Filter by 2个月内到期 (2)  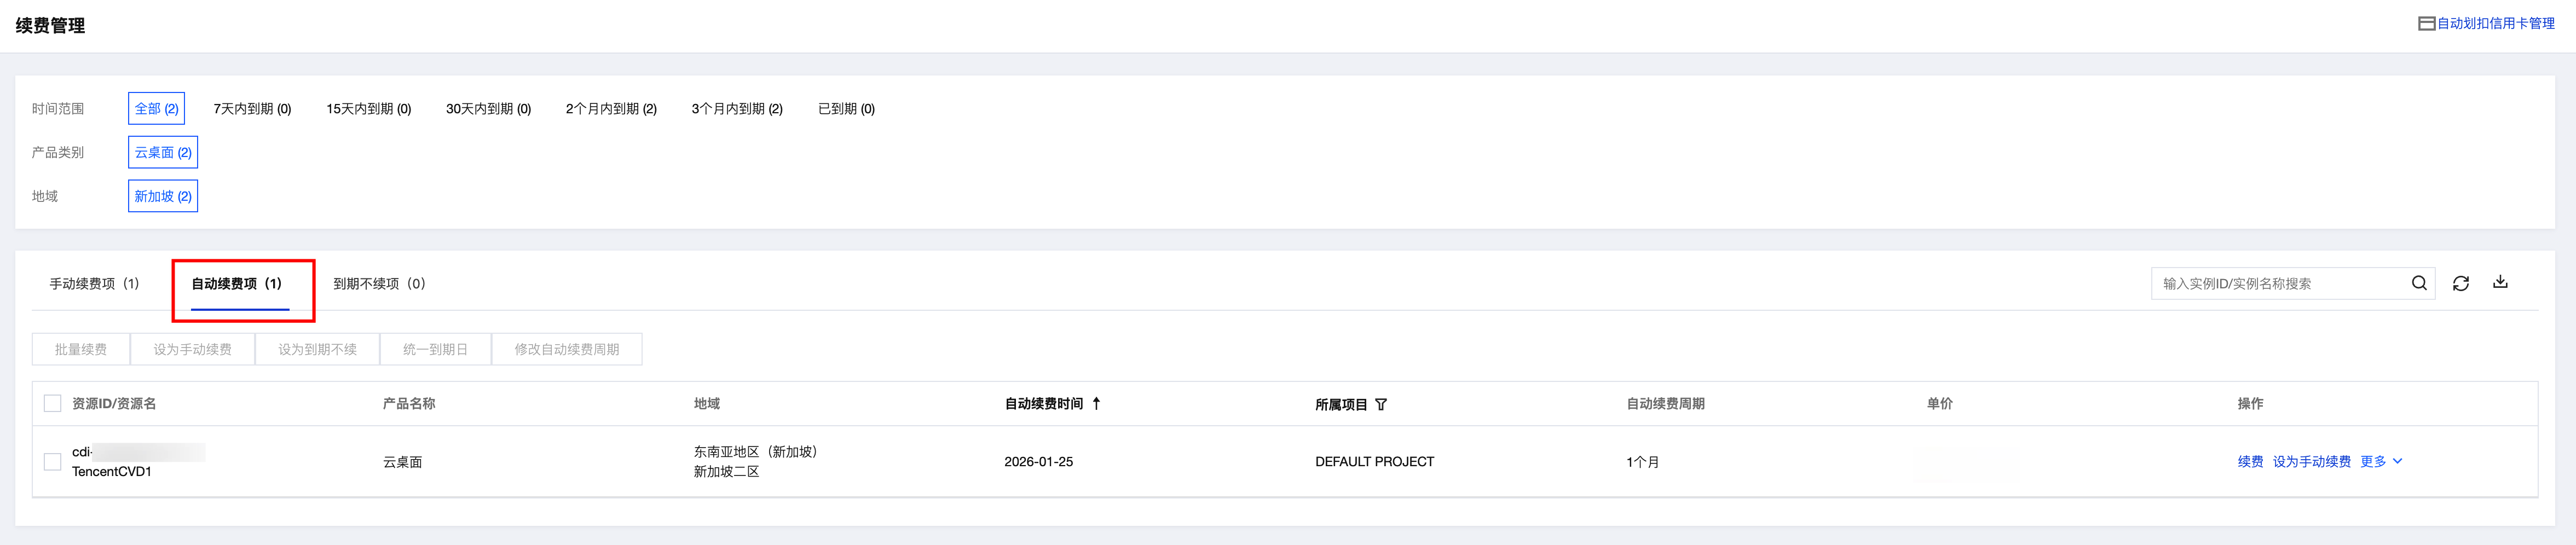(x=611, y=109)
